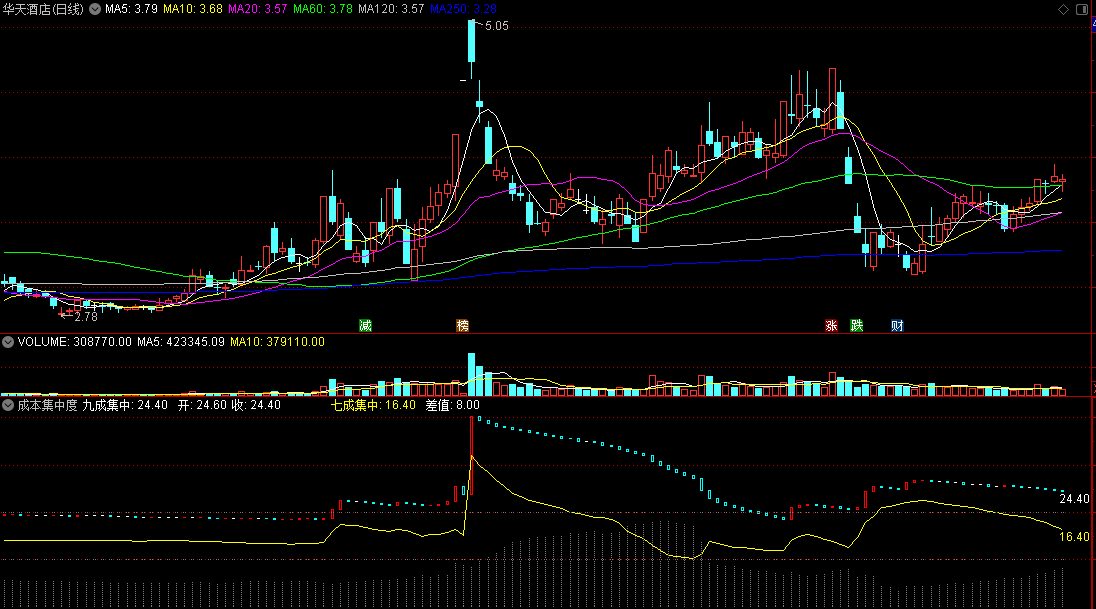Image resolution: width=1096 pixels, height=609 pixels.
Task: Open the 减 shareholder-reduction event marker
Action: (x=366, y=325)
